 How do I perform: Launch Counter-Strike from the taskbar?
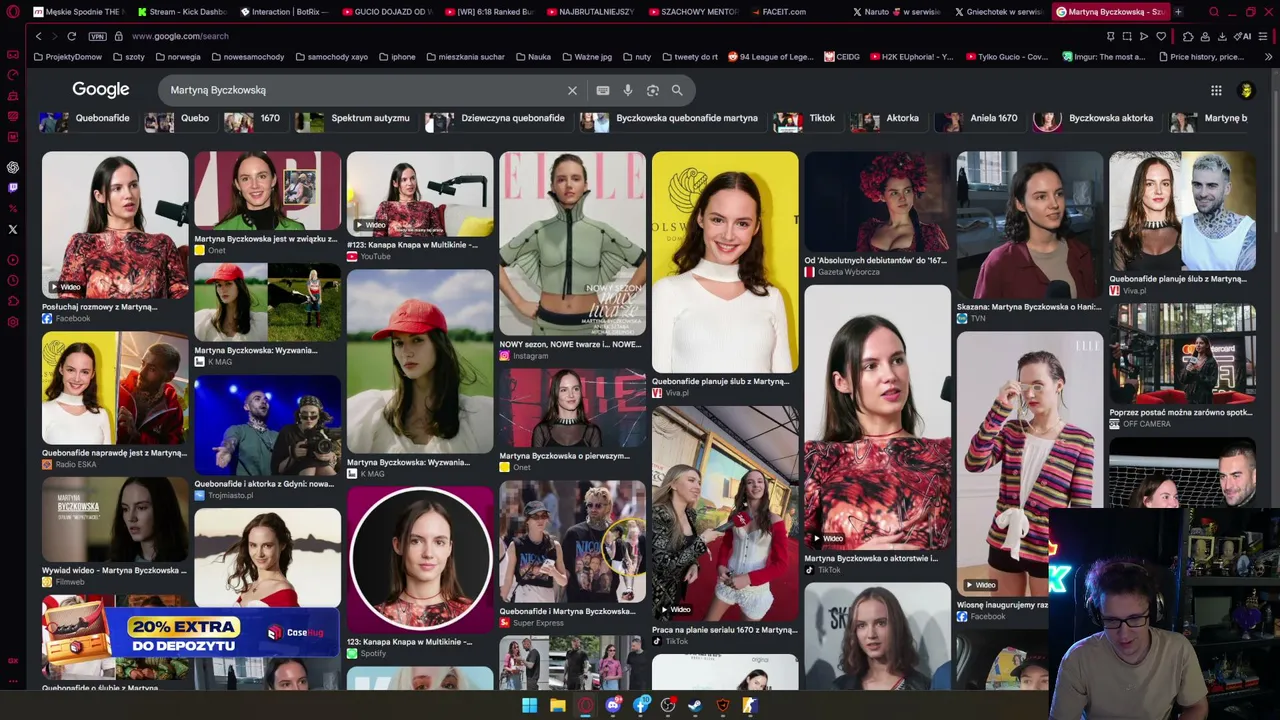749,705
